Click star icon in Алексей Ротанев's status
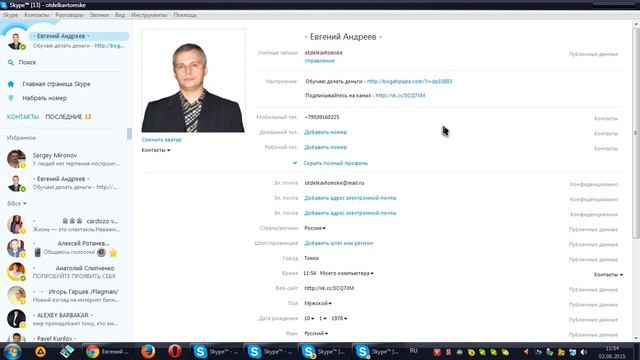 point(113,253)
